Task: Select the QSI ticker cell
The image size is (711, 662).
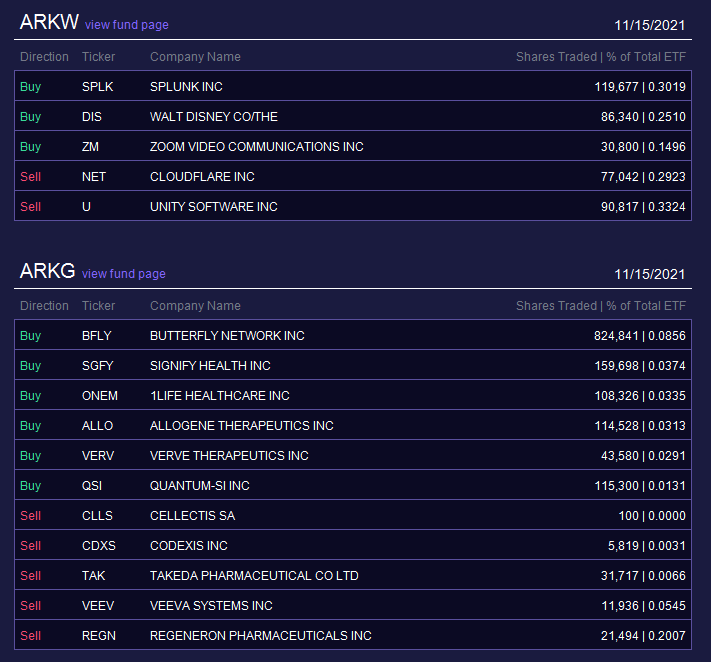Action: pos(92,486)
